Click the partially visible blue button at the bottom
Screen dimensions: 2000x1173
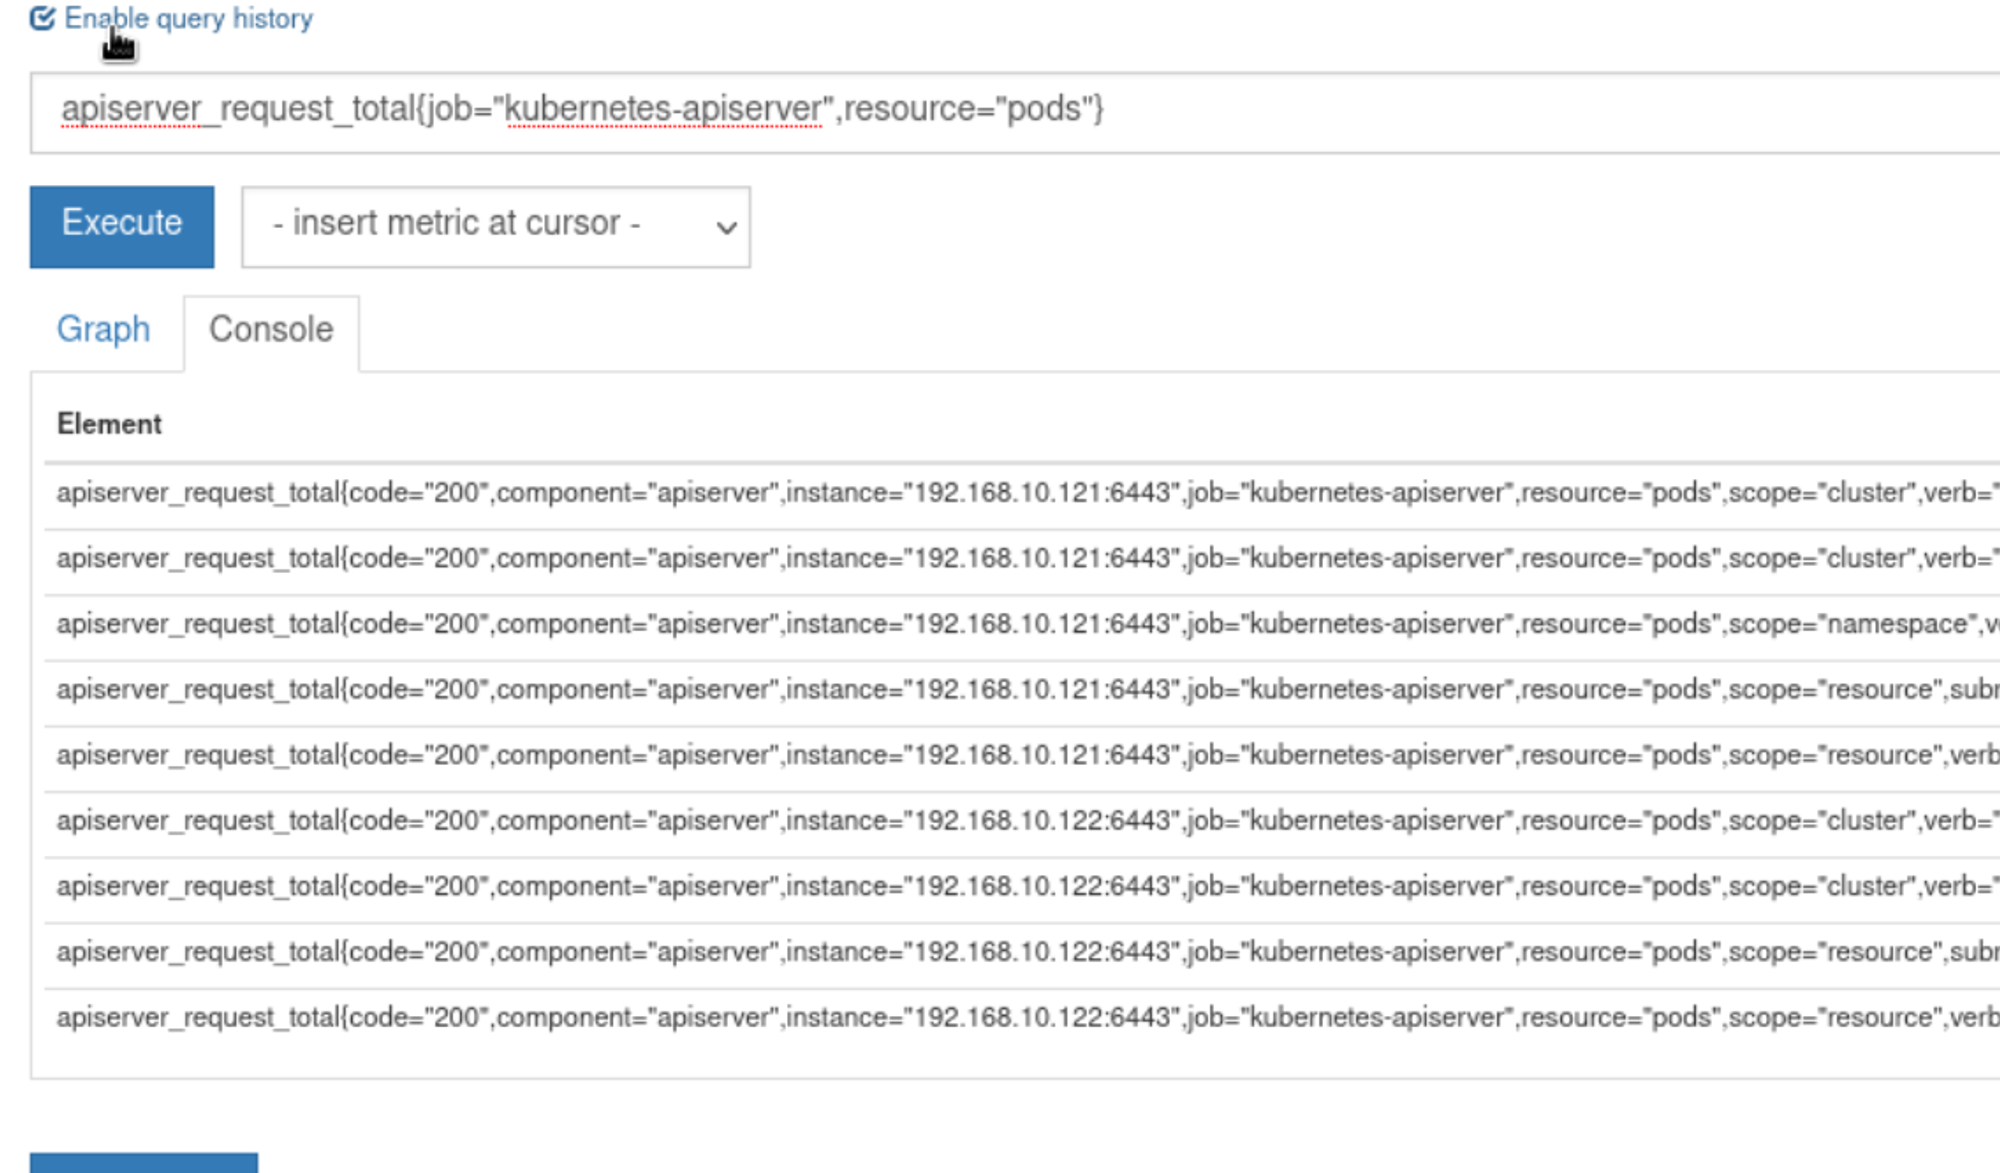(x=144, y=1163)
